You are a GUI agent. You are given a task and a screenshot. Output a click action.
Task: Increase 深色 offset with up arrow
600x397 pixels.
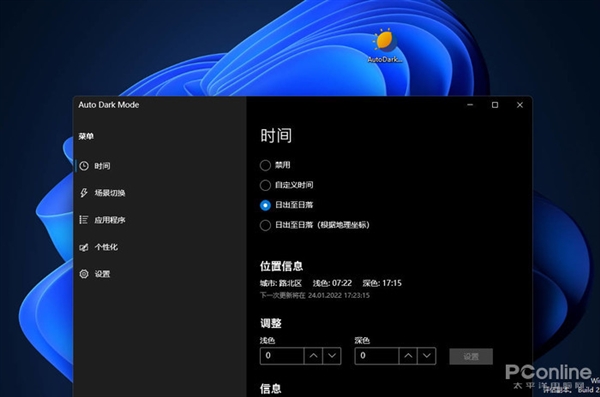click(408, 356)
